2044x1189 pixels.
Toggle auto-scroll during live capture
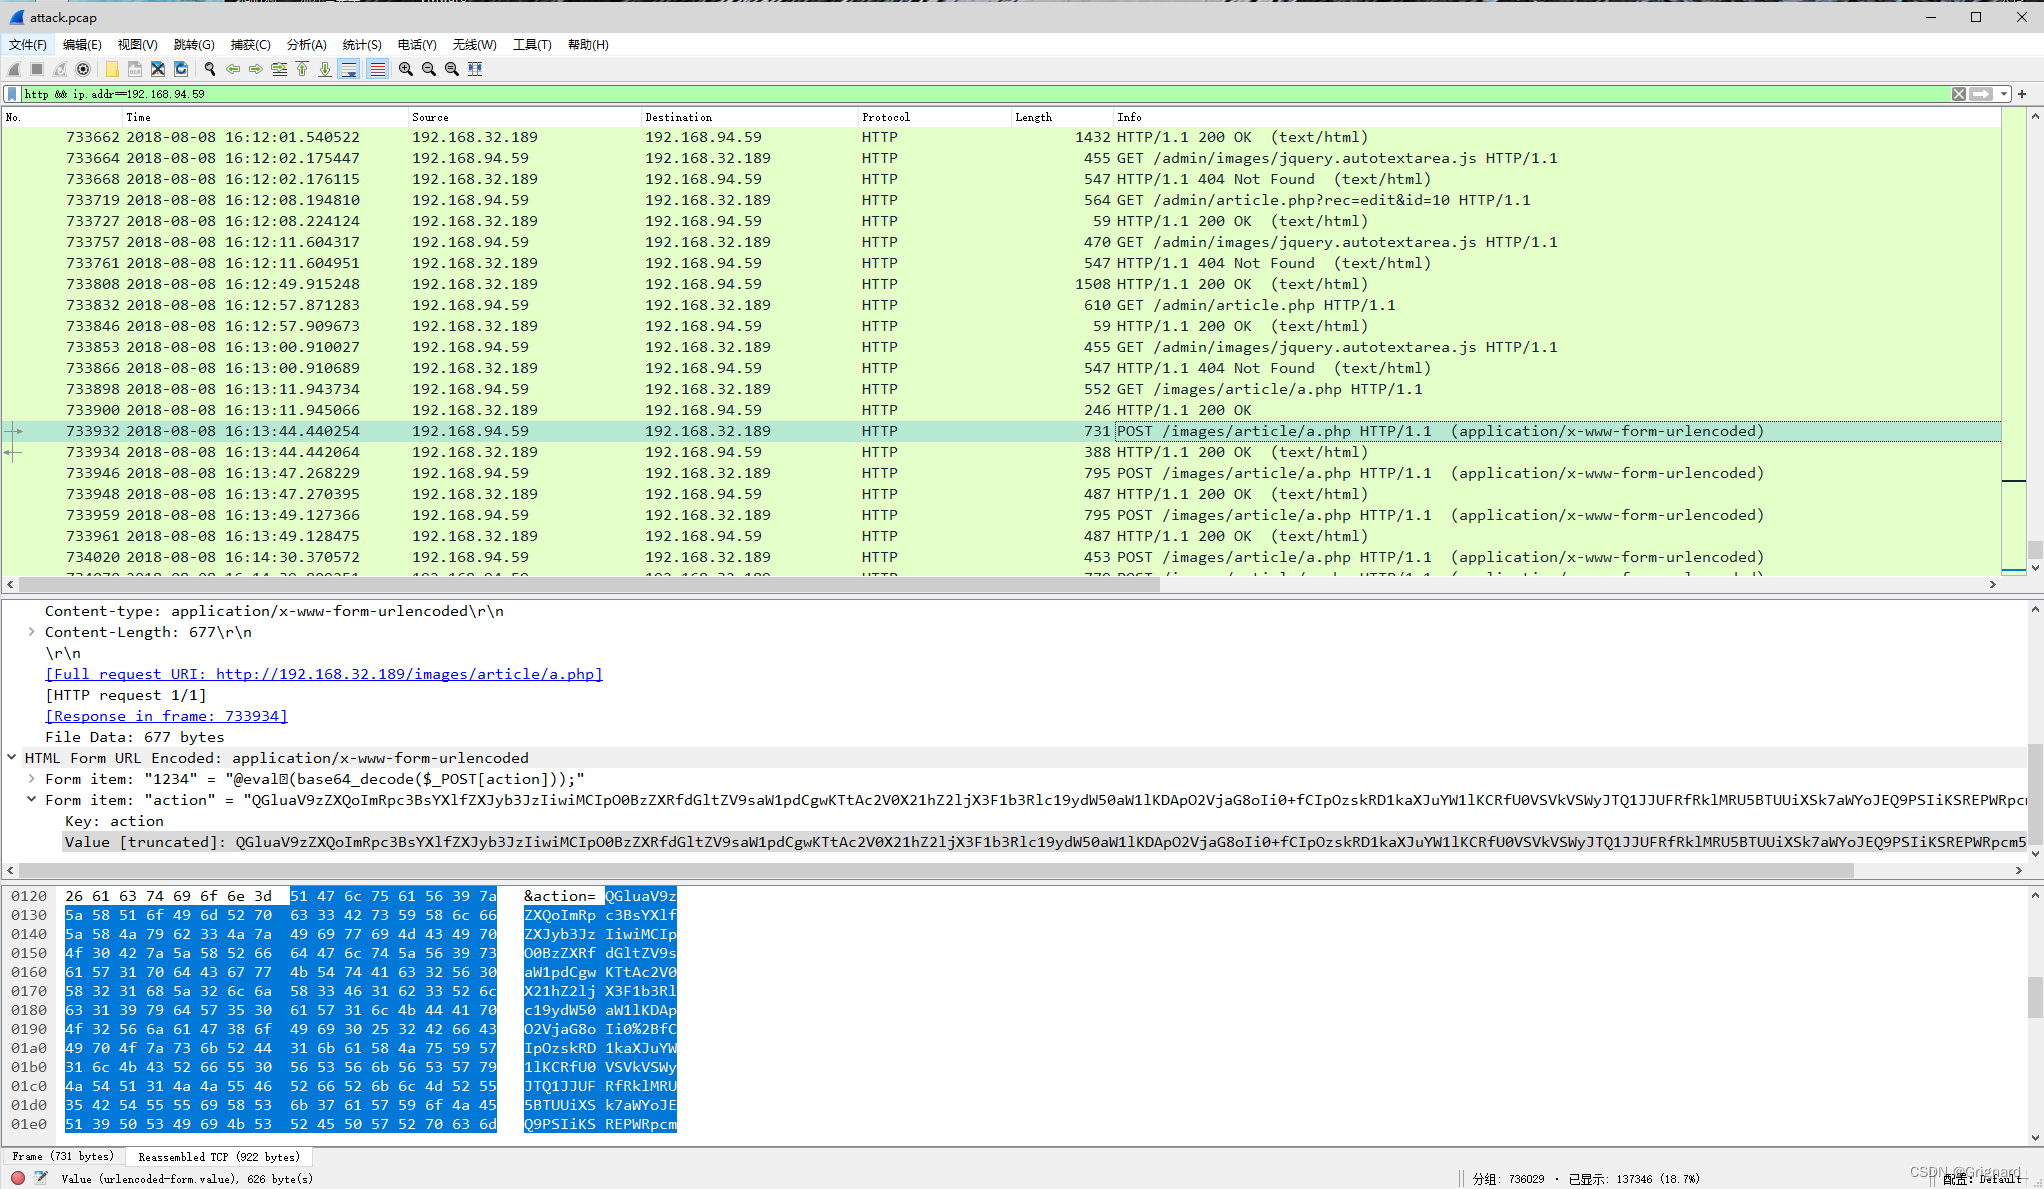coord(349,69)
